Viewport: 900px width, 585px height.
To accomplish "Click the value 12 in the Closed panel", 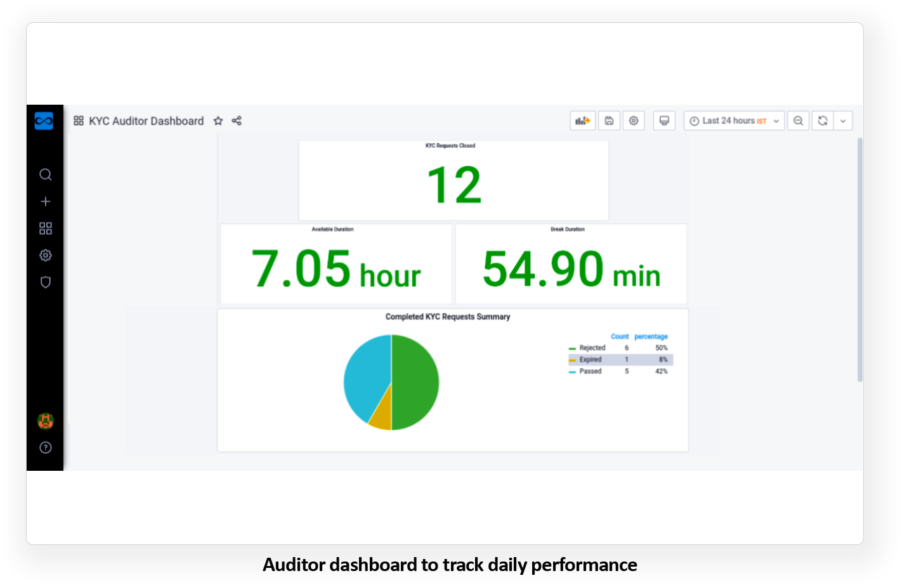I will pyautogui.click(x=454, y=185).
